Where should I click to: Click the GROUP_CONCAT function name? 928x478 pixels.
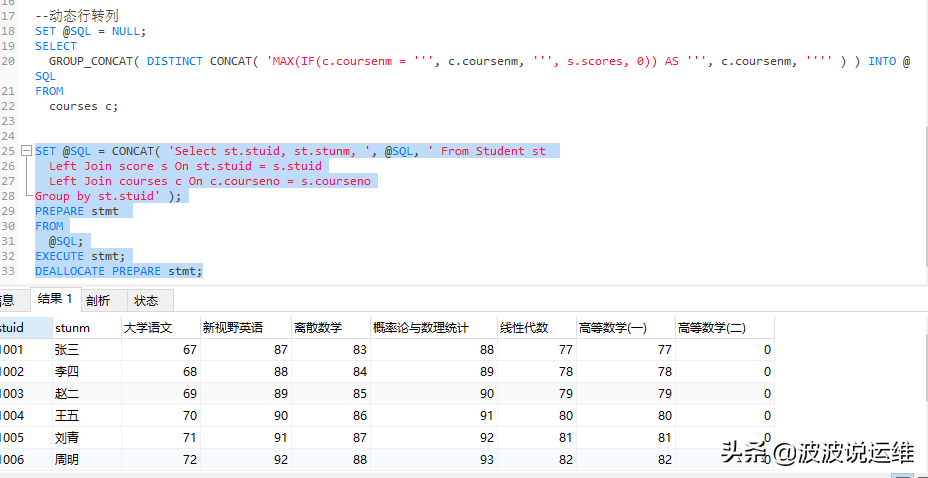pyautogui.click(x=91, y=62)
